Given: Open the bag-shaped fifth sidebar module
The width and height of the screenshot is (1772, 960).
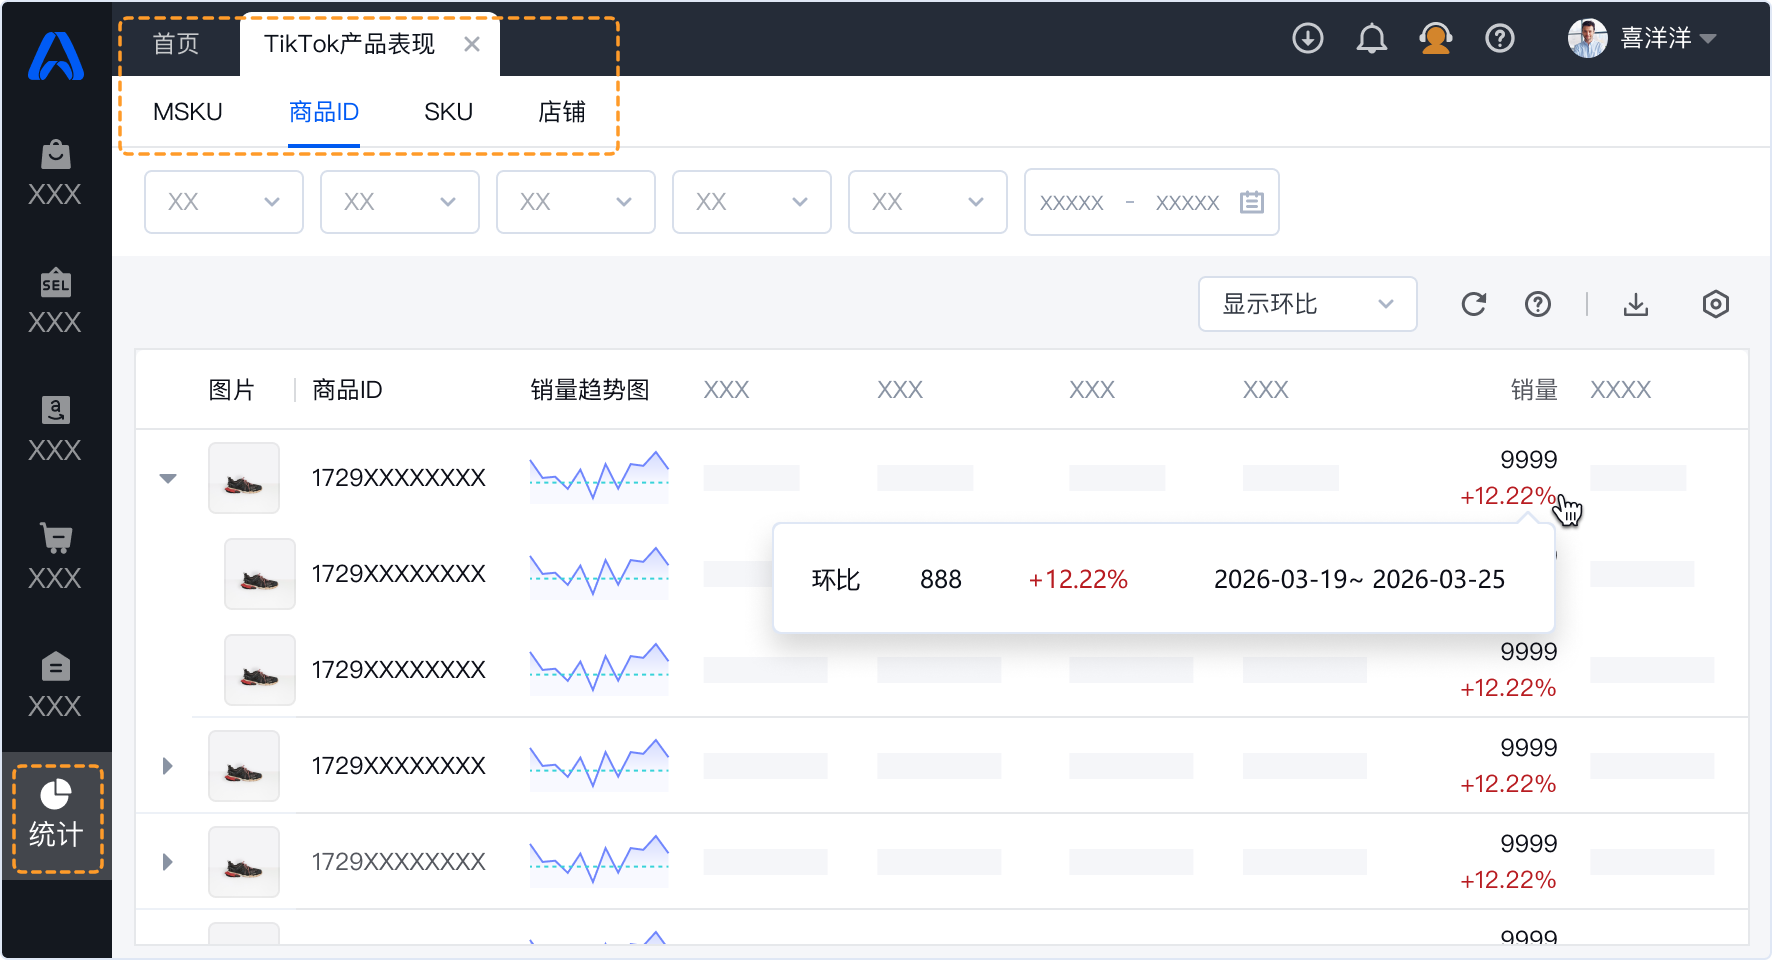Looking at the screenshot, I should click(55, 685).
